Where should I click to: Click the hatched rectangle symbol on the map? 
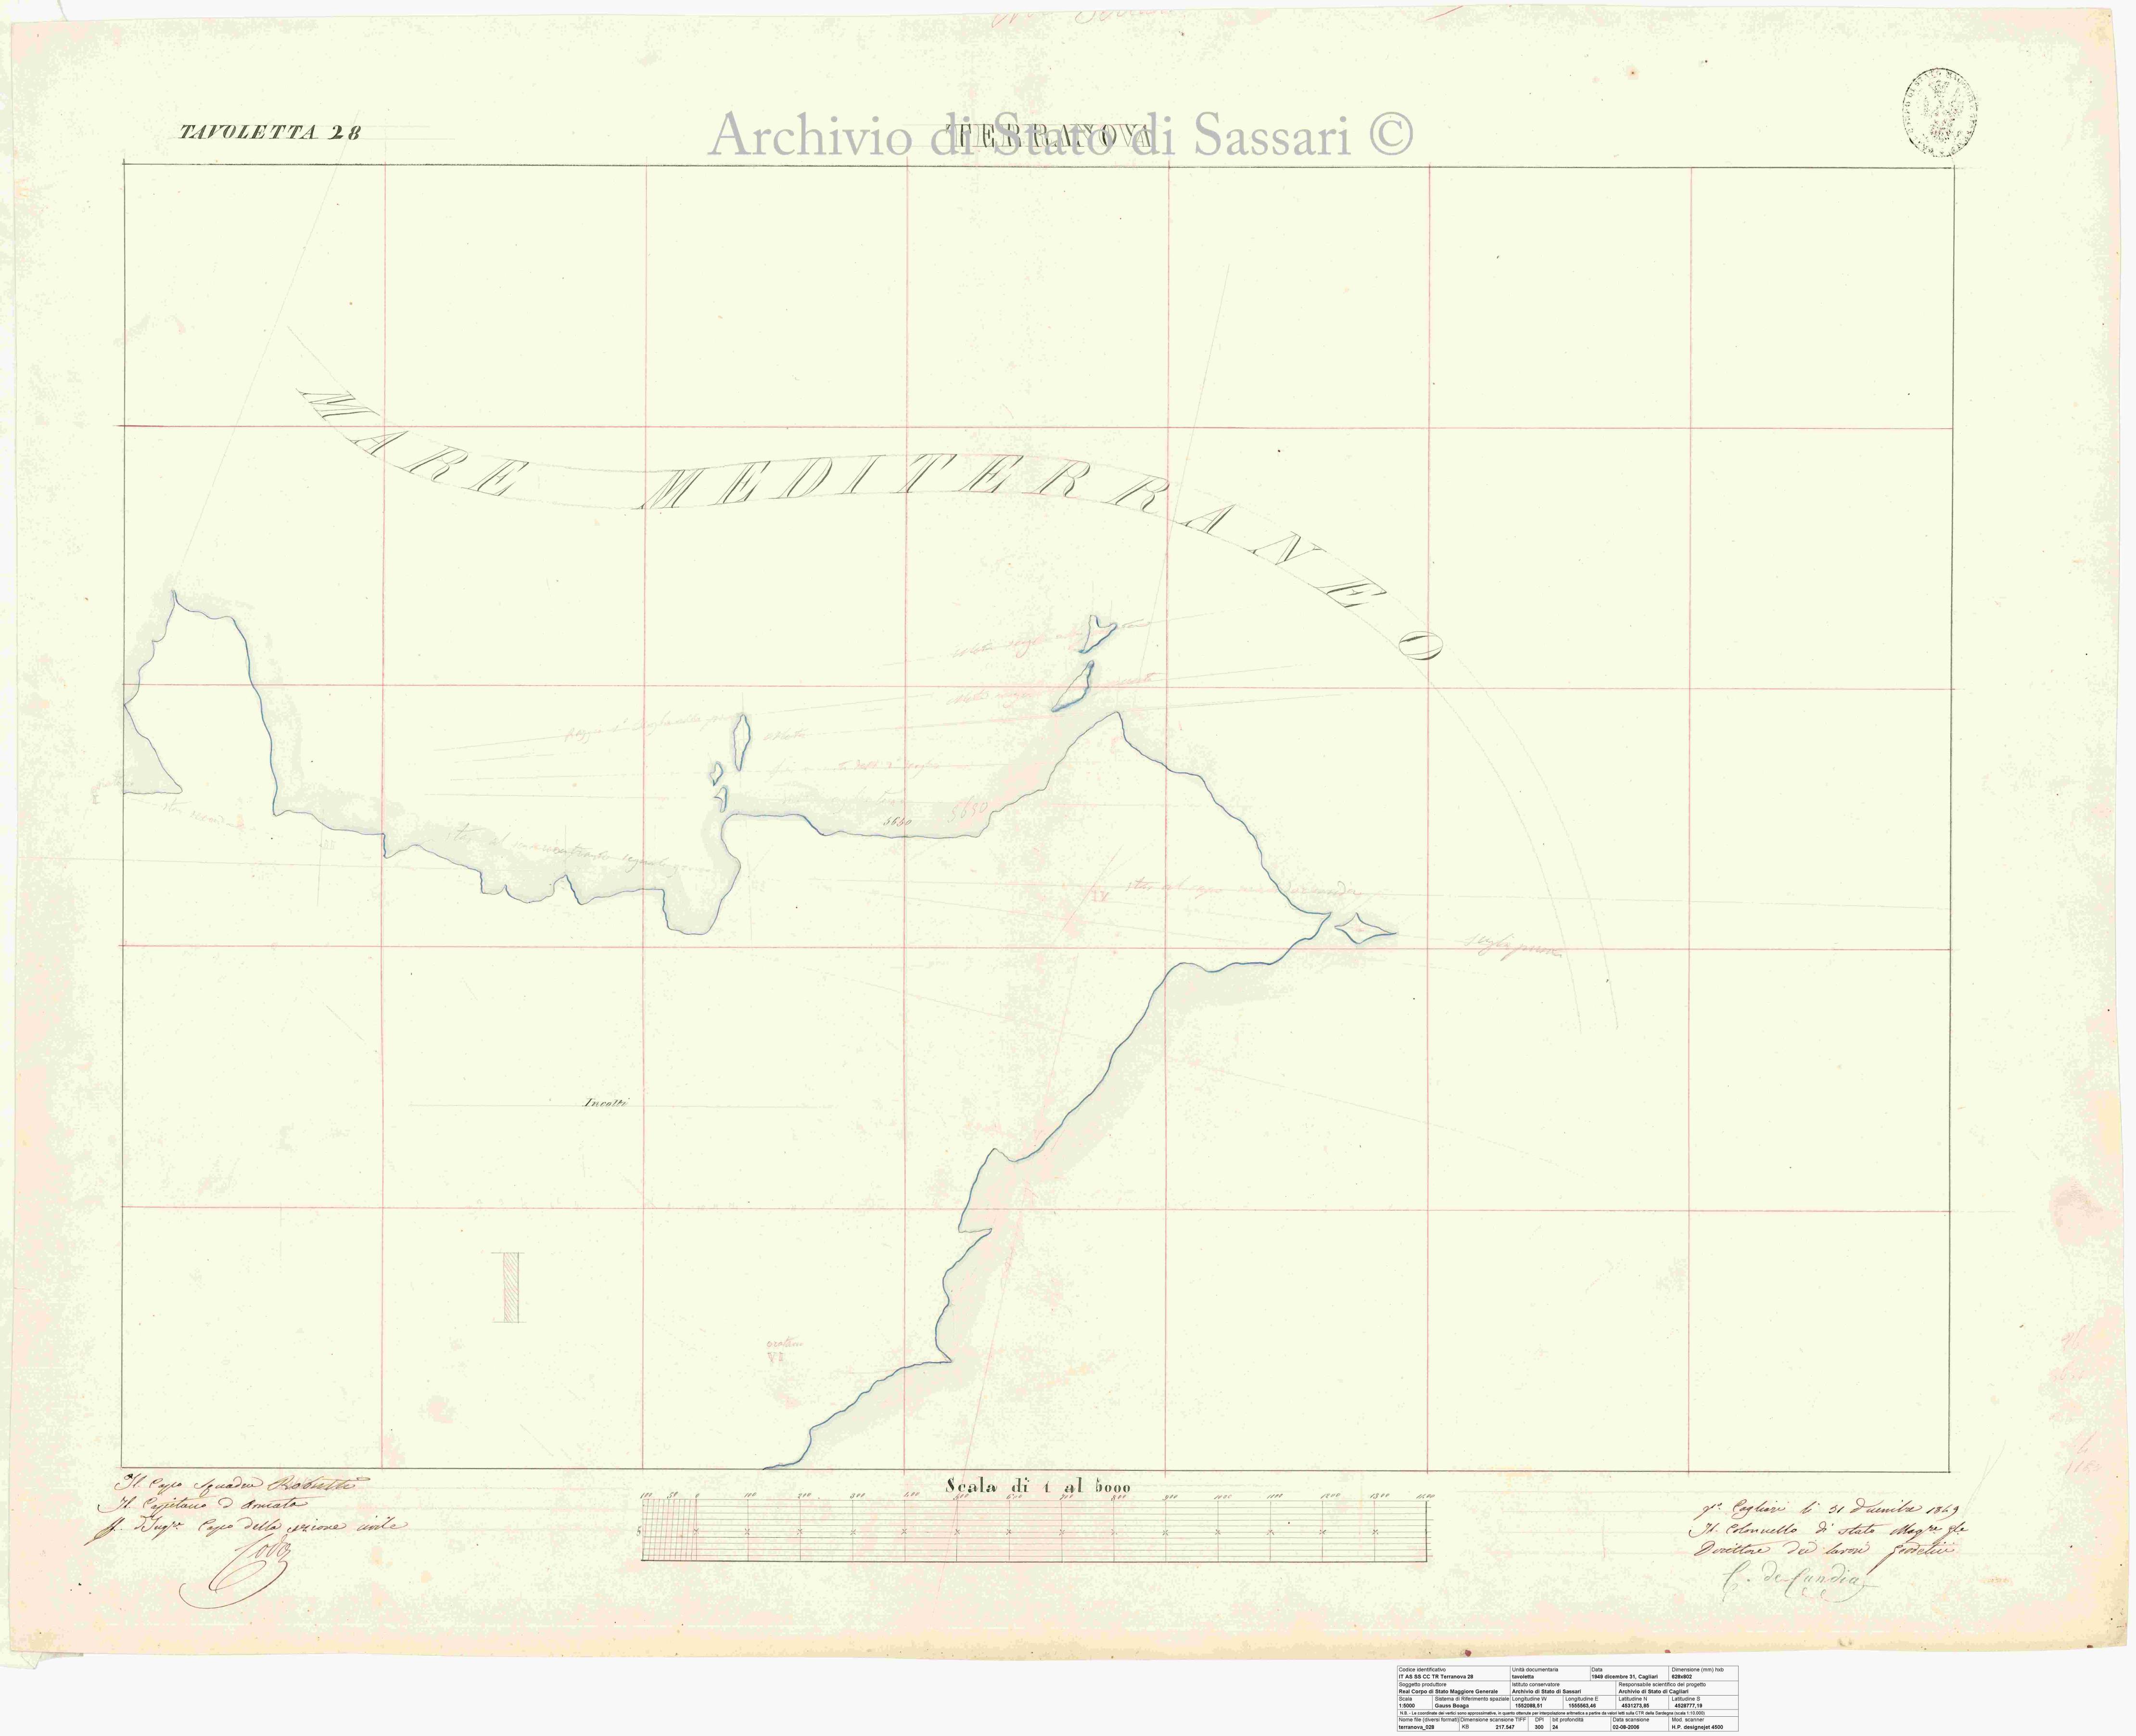(x=511, y=1288)
